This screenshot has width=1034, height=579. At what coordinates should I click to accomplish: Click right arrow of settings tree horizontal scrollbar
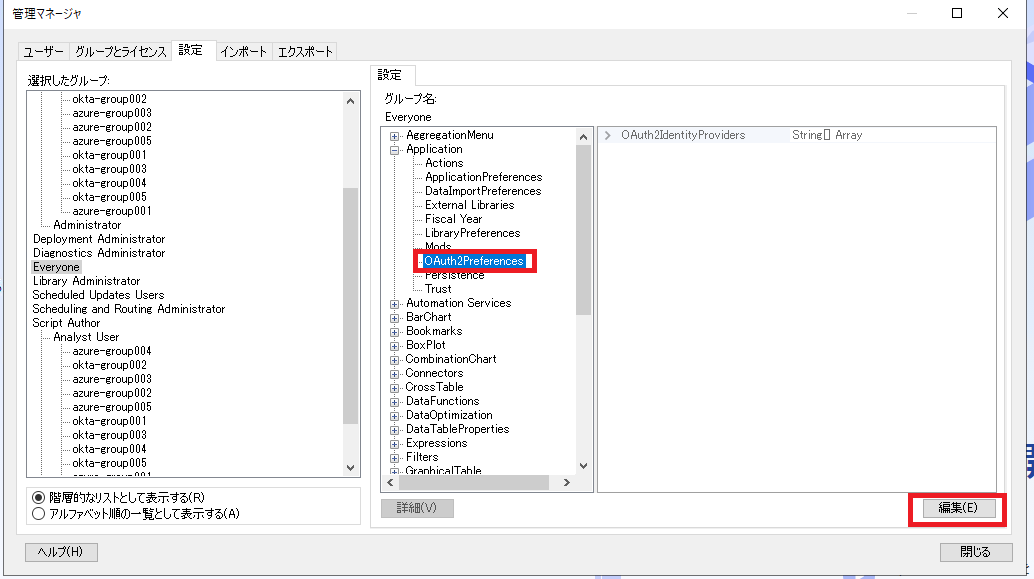pos(566,483)
